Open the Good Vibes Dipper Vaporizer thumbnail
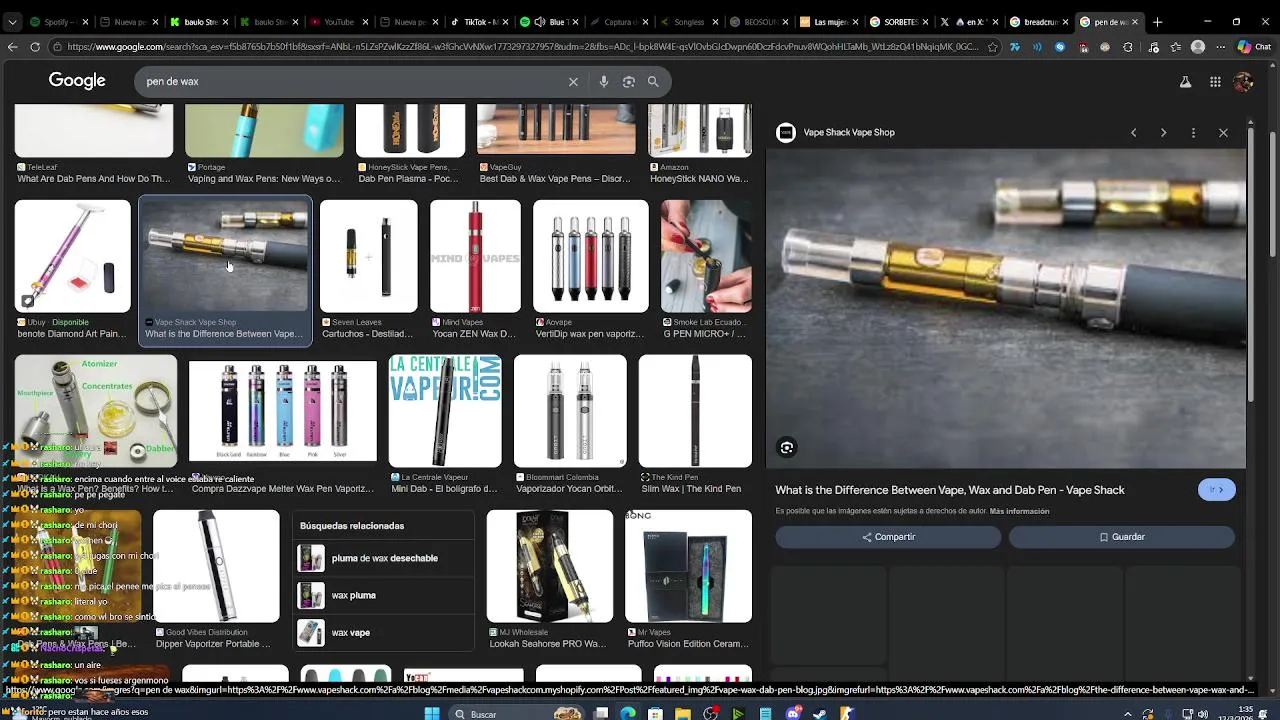Image resolution: width=1280 pixels, height=720 pixels. pos(216,566)
